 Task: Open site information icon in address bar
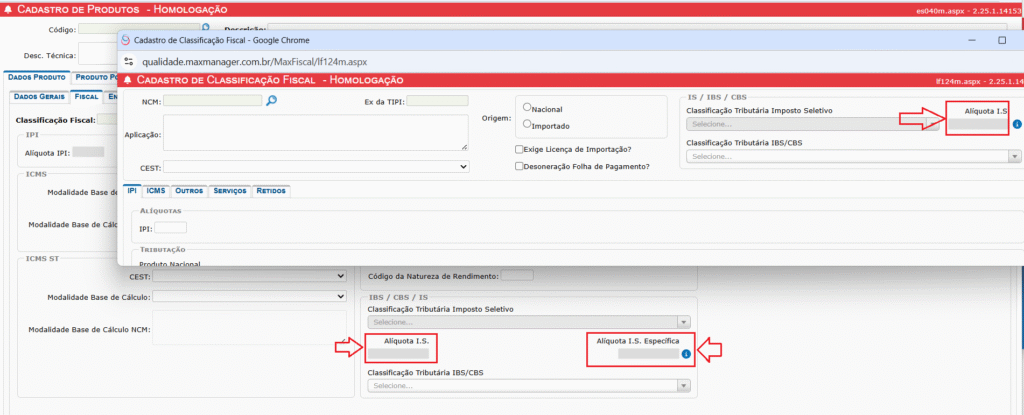pos(127,62)
